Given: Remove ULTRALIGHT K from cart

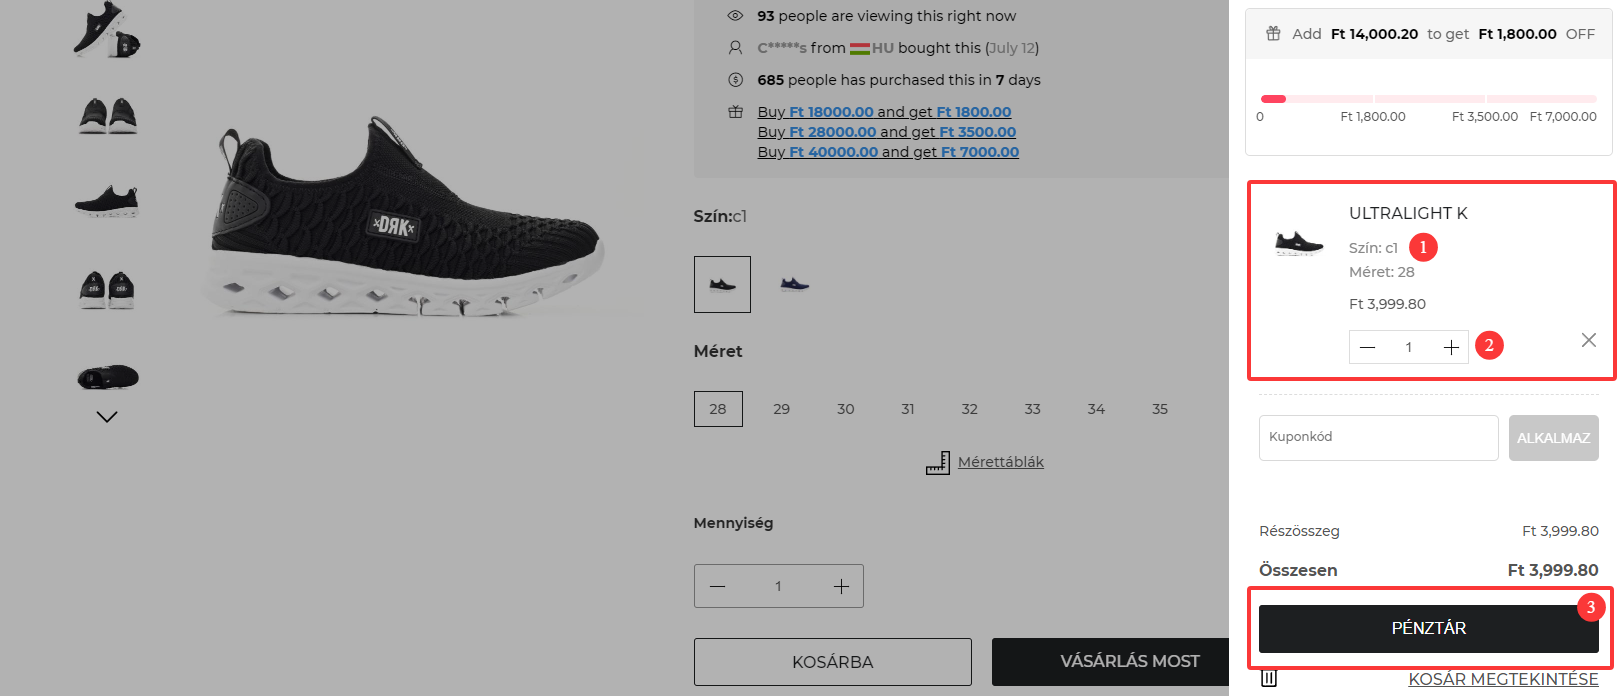Looking at the screenshot, I should 1589,340.
